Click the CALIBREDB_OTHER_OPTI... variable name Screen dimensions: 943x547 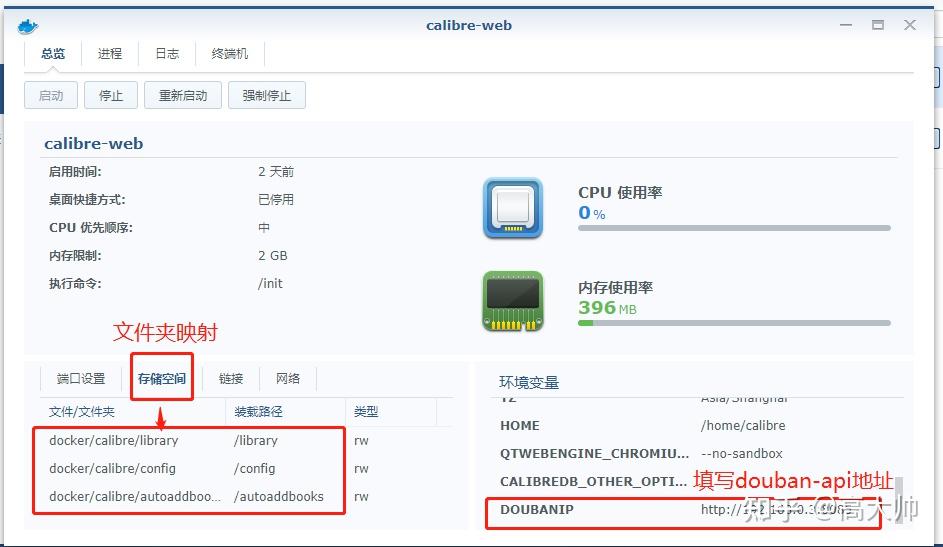coord(593,481)
